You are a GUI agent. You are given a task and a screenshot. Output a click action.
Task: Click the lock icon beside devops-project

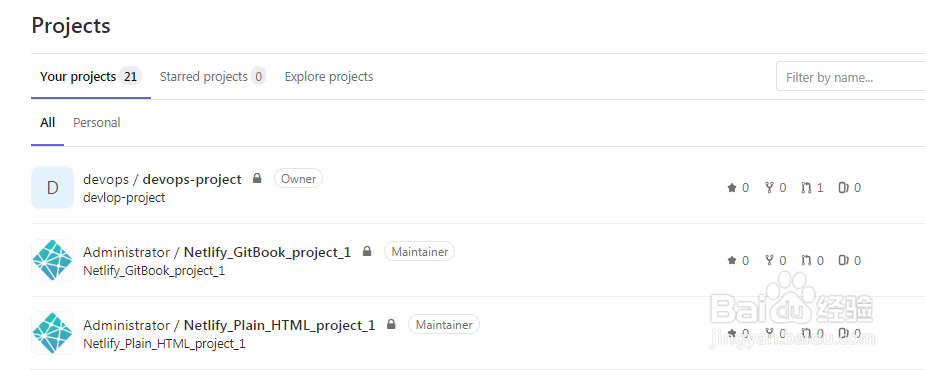(257, 178)
